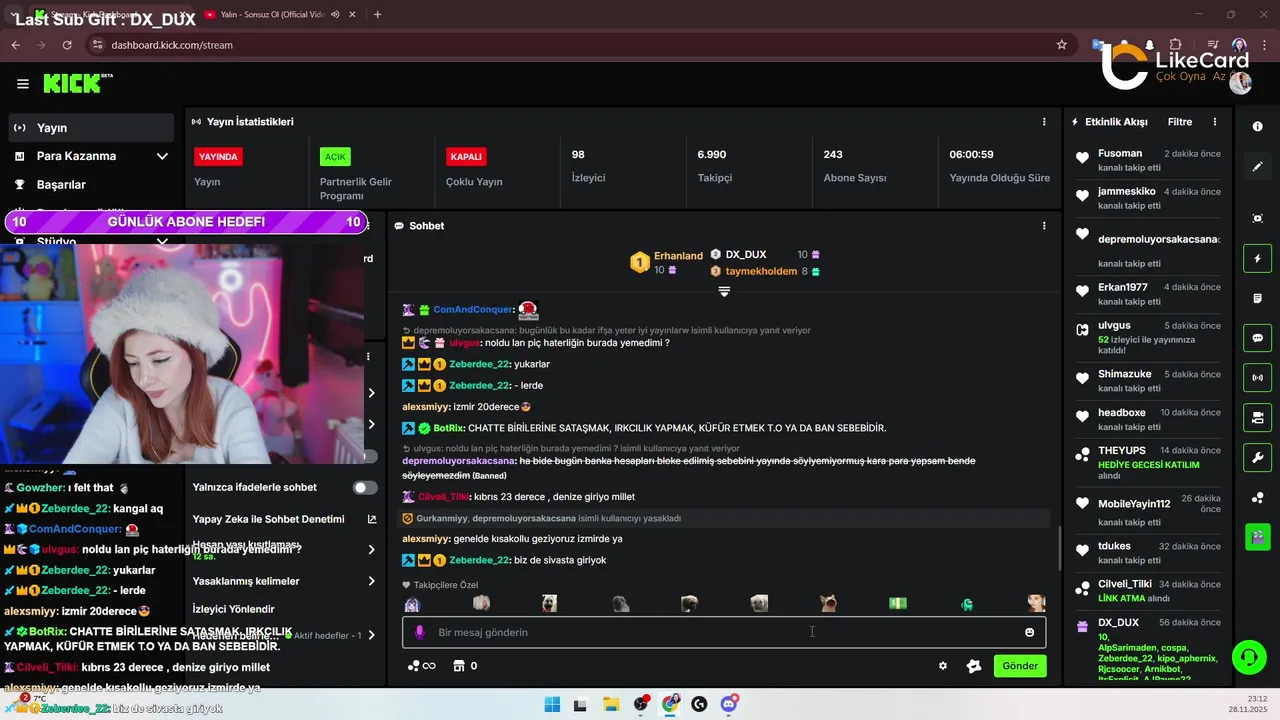This screenshot has height=720, width=1280.
Task: Click the purple microphone icon in message box
Action: point(420,632)
